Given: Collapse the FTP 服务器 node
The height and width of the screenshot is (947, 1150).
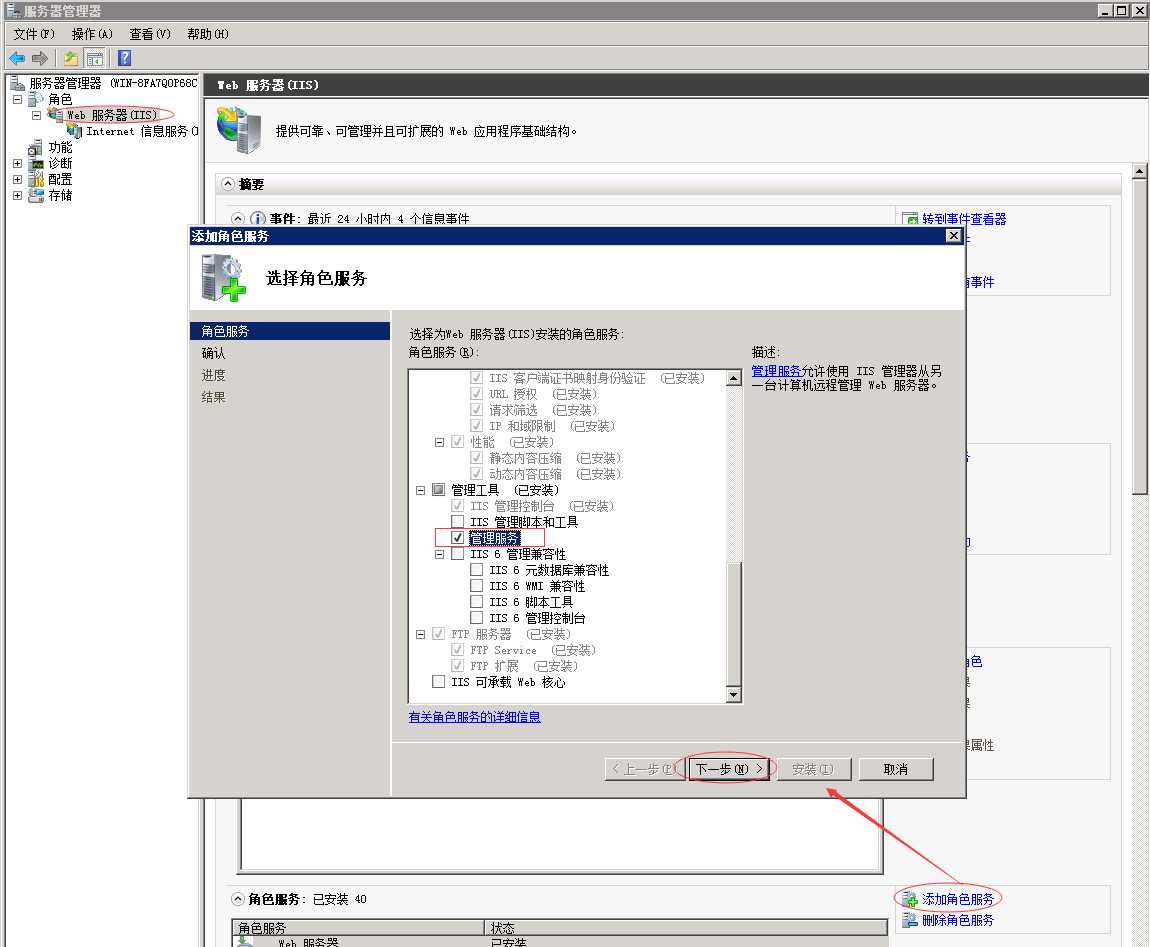Looking at the screenshot, I should [x=420, y=635].
